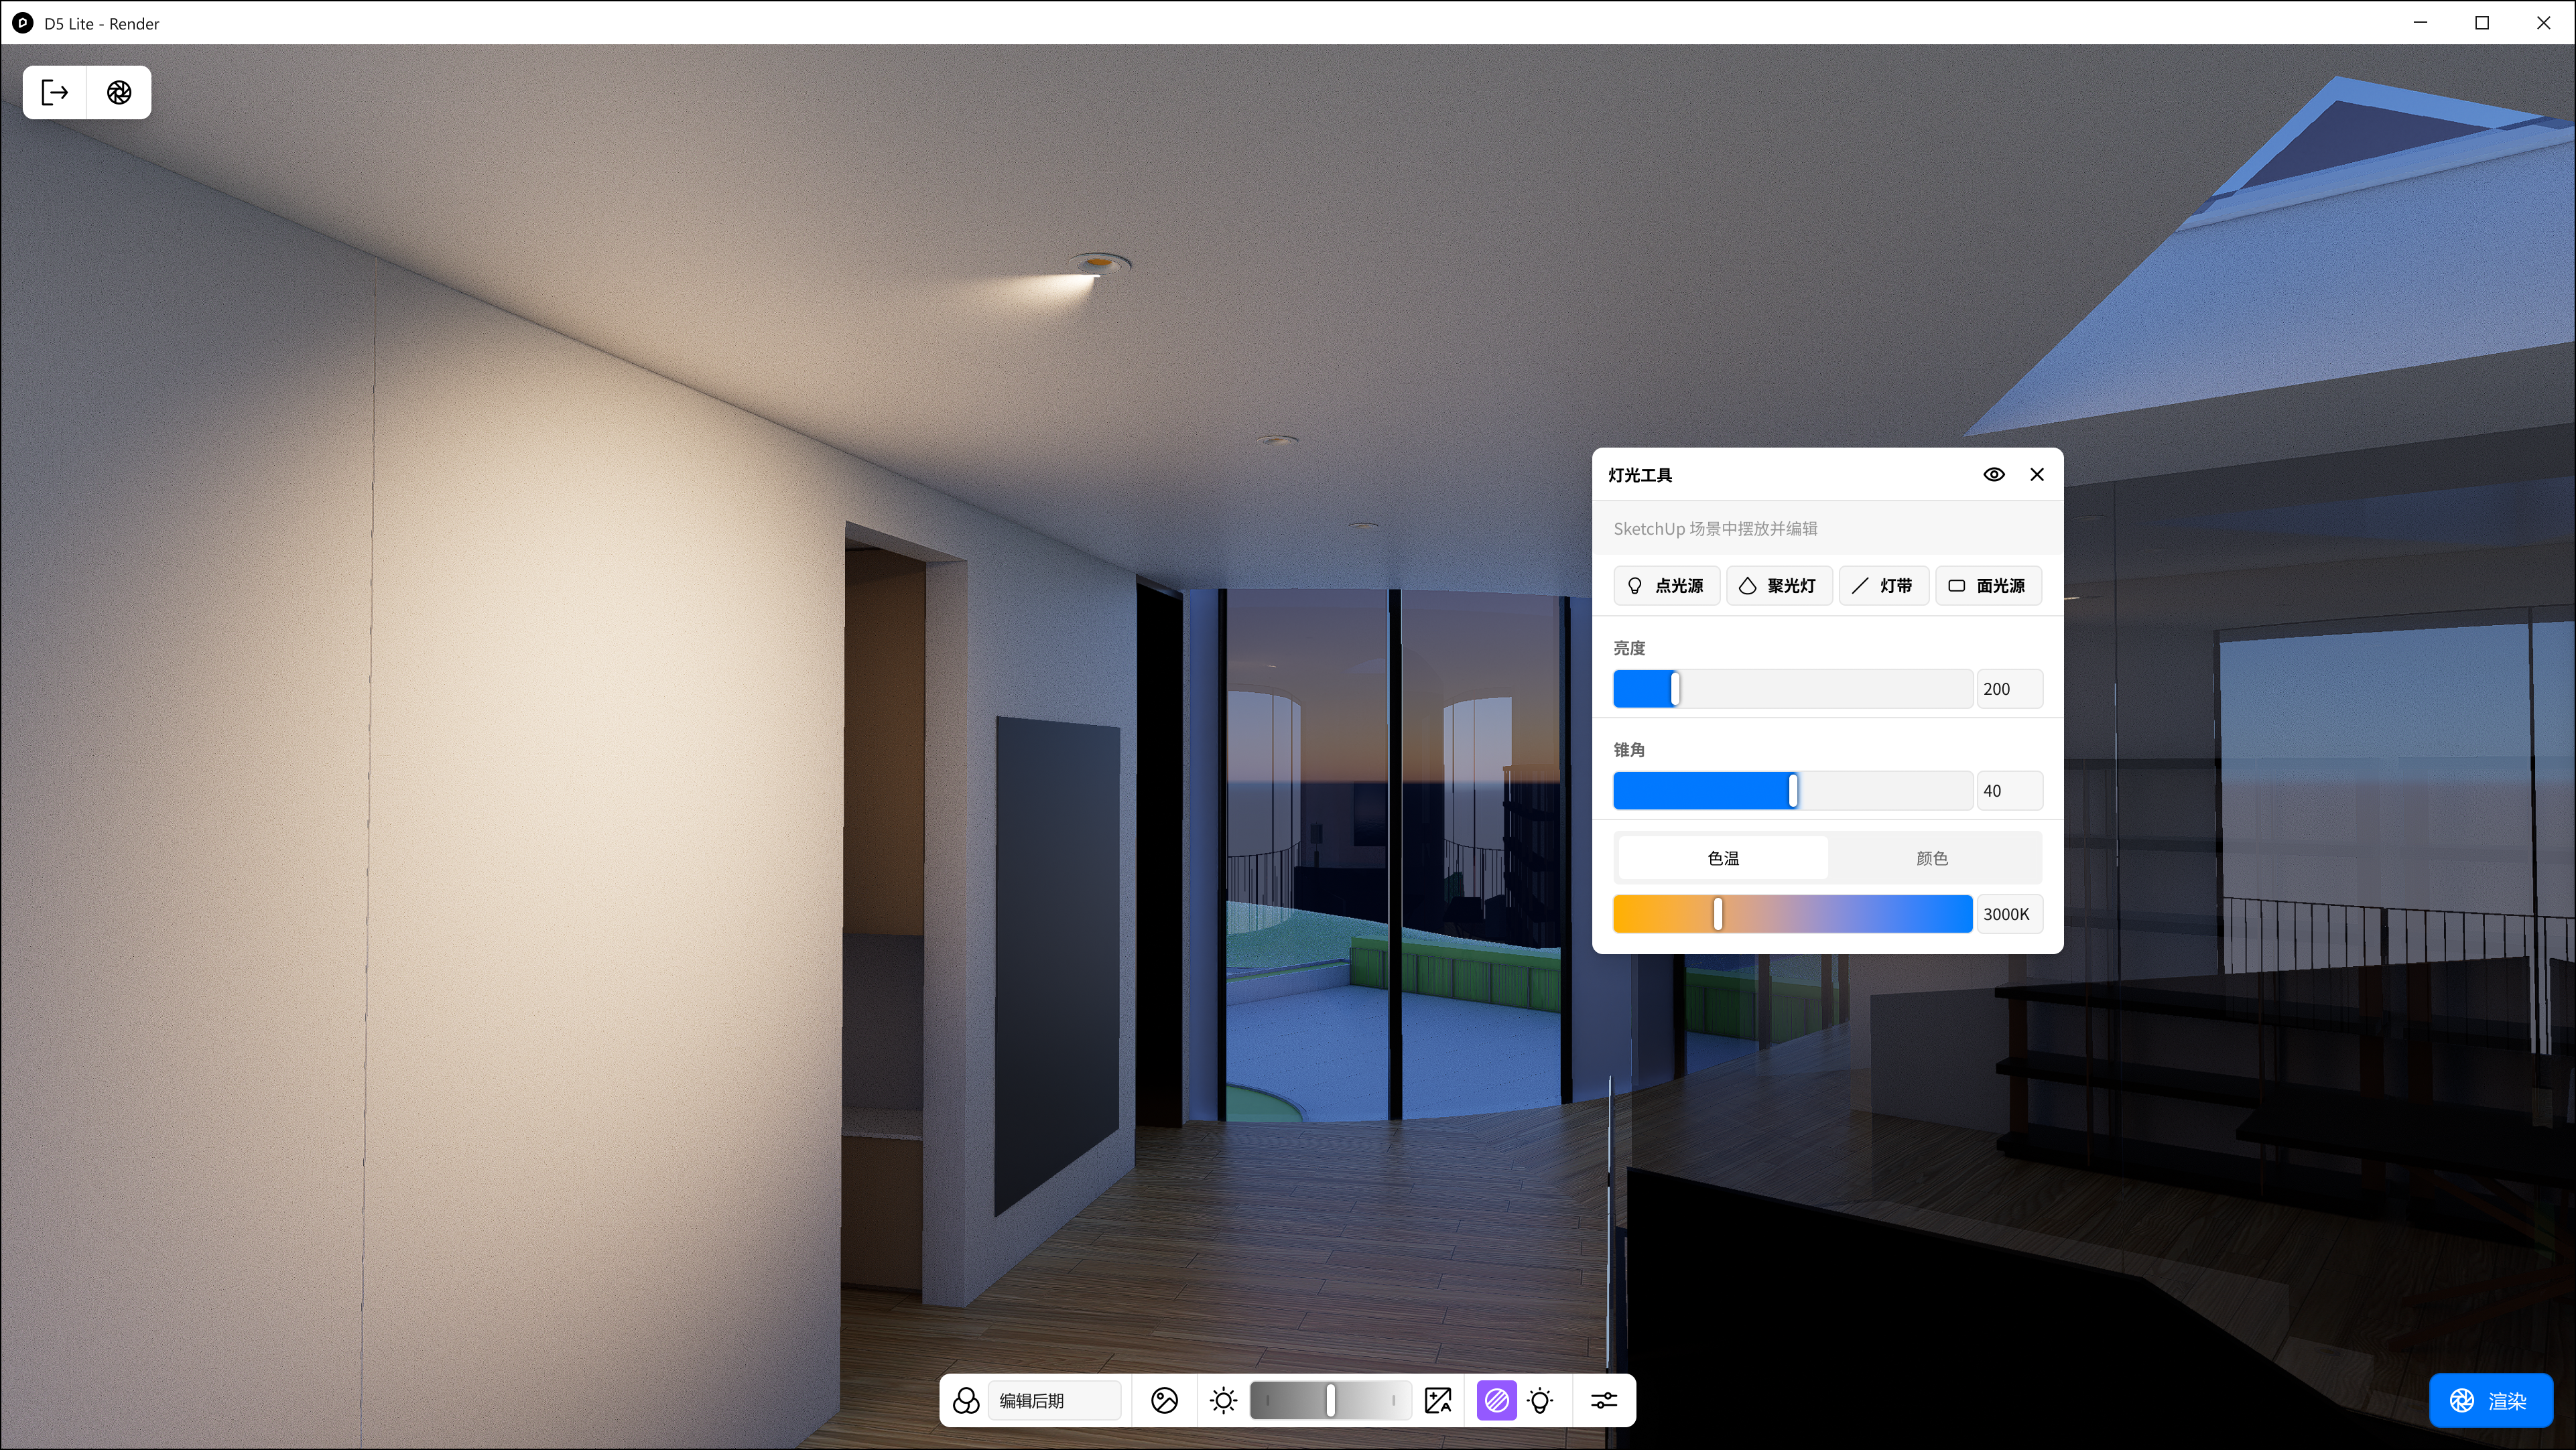
Task: Click the 亮度 label
Action: 1629,648
